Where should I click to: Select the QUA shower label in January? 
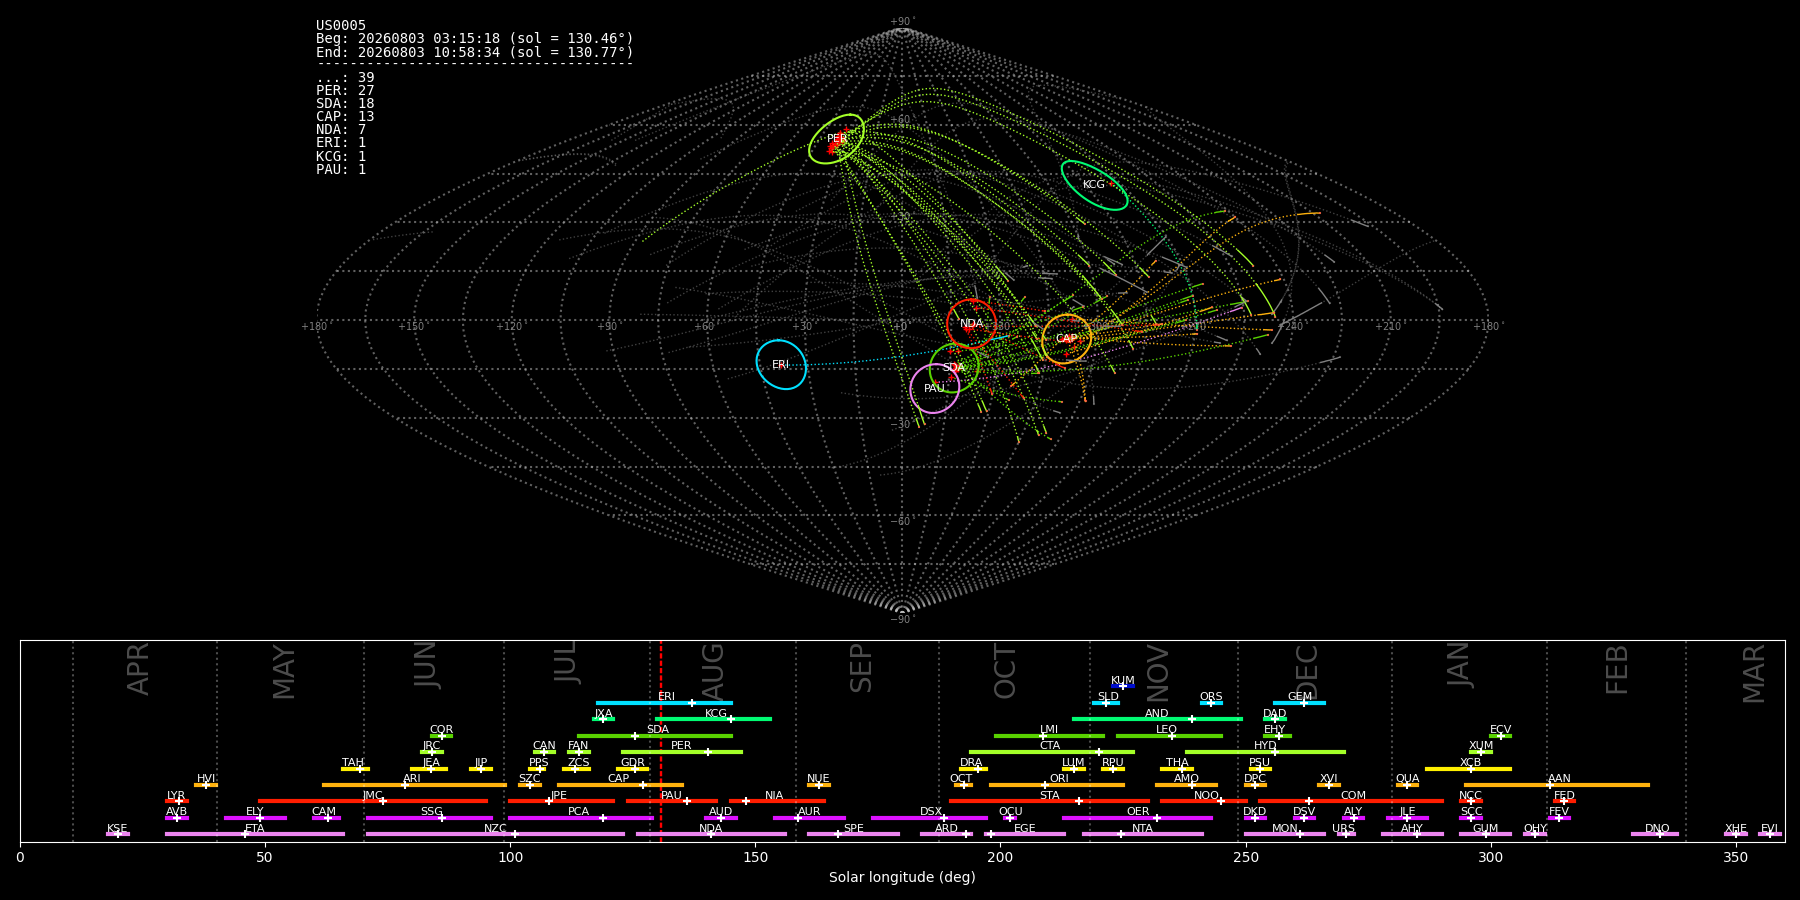(x=1407, y=778)
